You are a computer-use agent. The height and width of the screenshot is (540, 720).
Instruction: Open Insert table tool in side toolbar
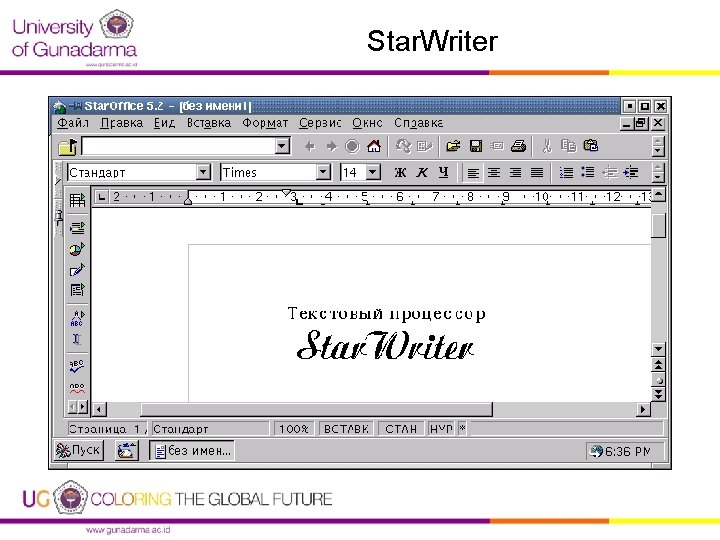(x=77, y=200)
